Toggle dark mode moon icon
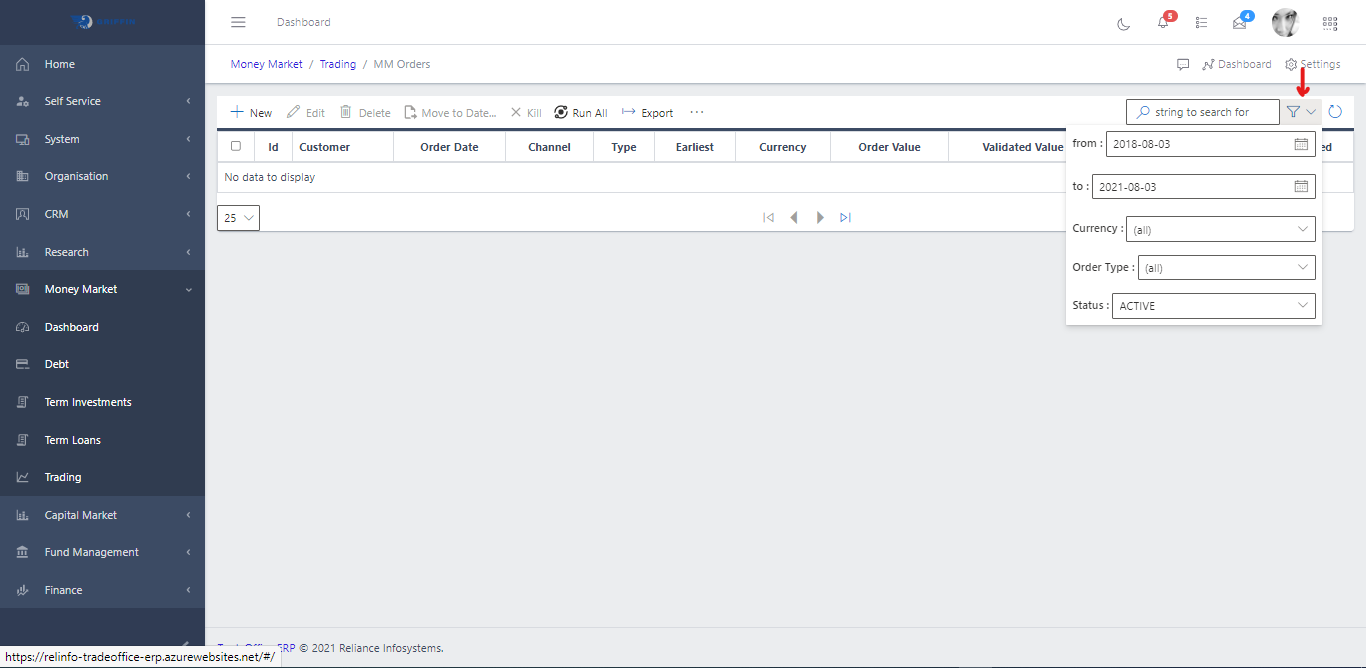Screen dimensions: 1366x668 tap(1124, 23)
